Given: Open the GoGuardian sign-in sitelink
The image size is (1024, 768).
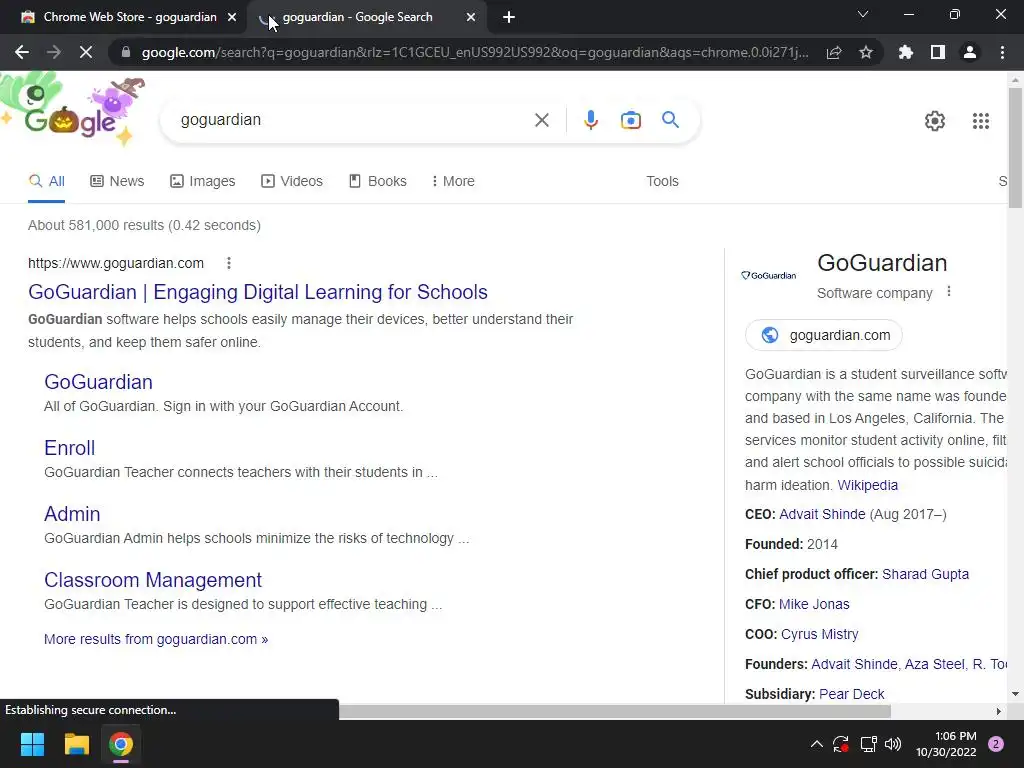Looking at the screenshot, I should pyautogui.click(x=99, y=382).
